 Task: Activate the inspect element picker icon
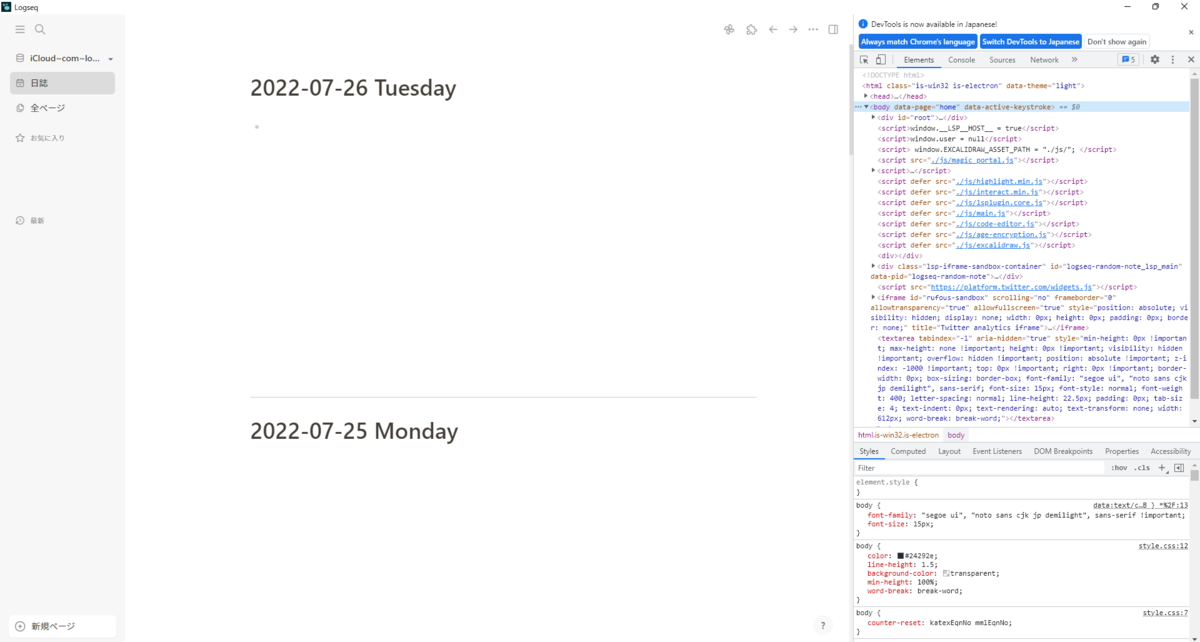pos(865,60)
